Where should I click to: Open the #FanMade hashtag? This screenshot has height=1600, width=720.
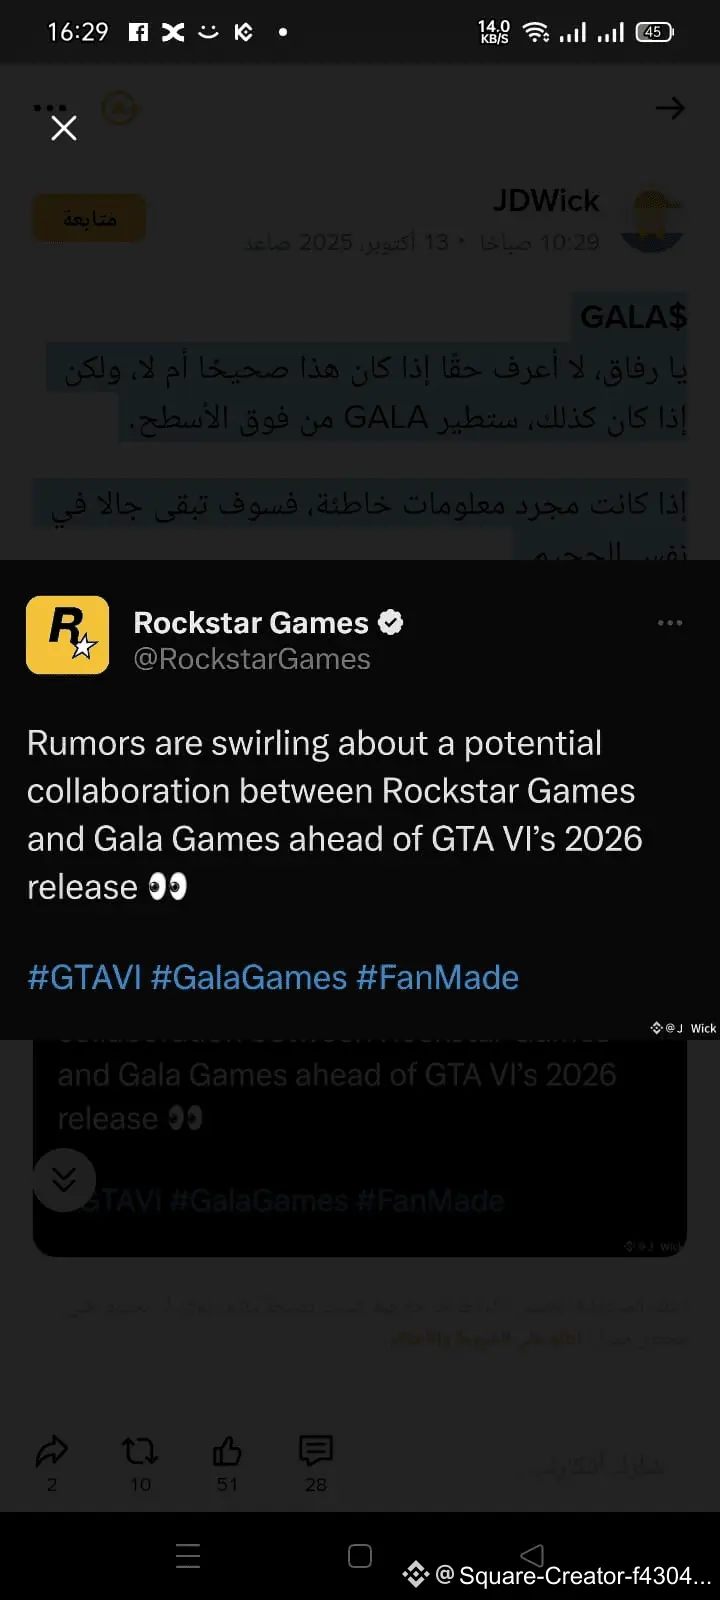point(438,977)
